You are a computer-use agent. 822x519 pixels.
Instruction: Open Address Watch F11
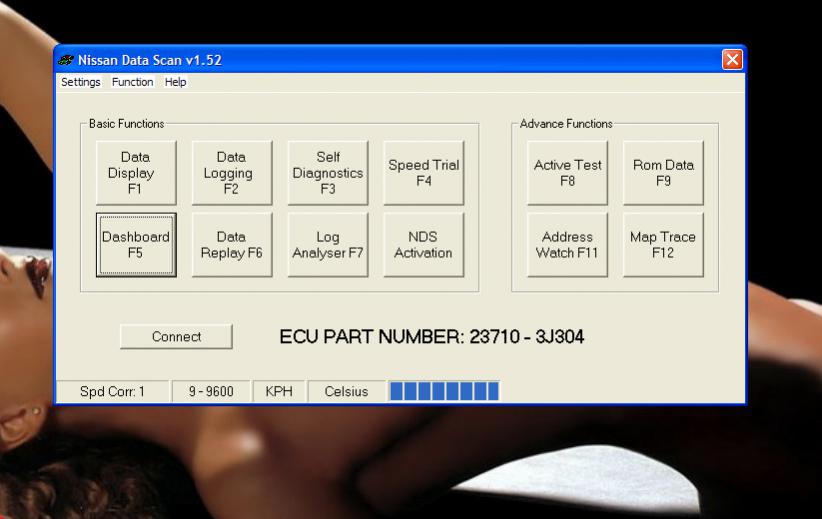point(567,245)
